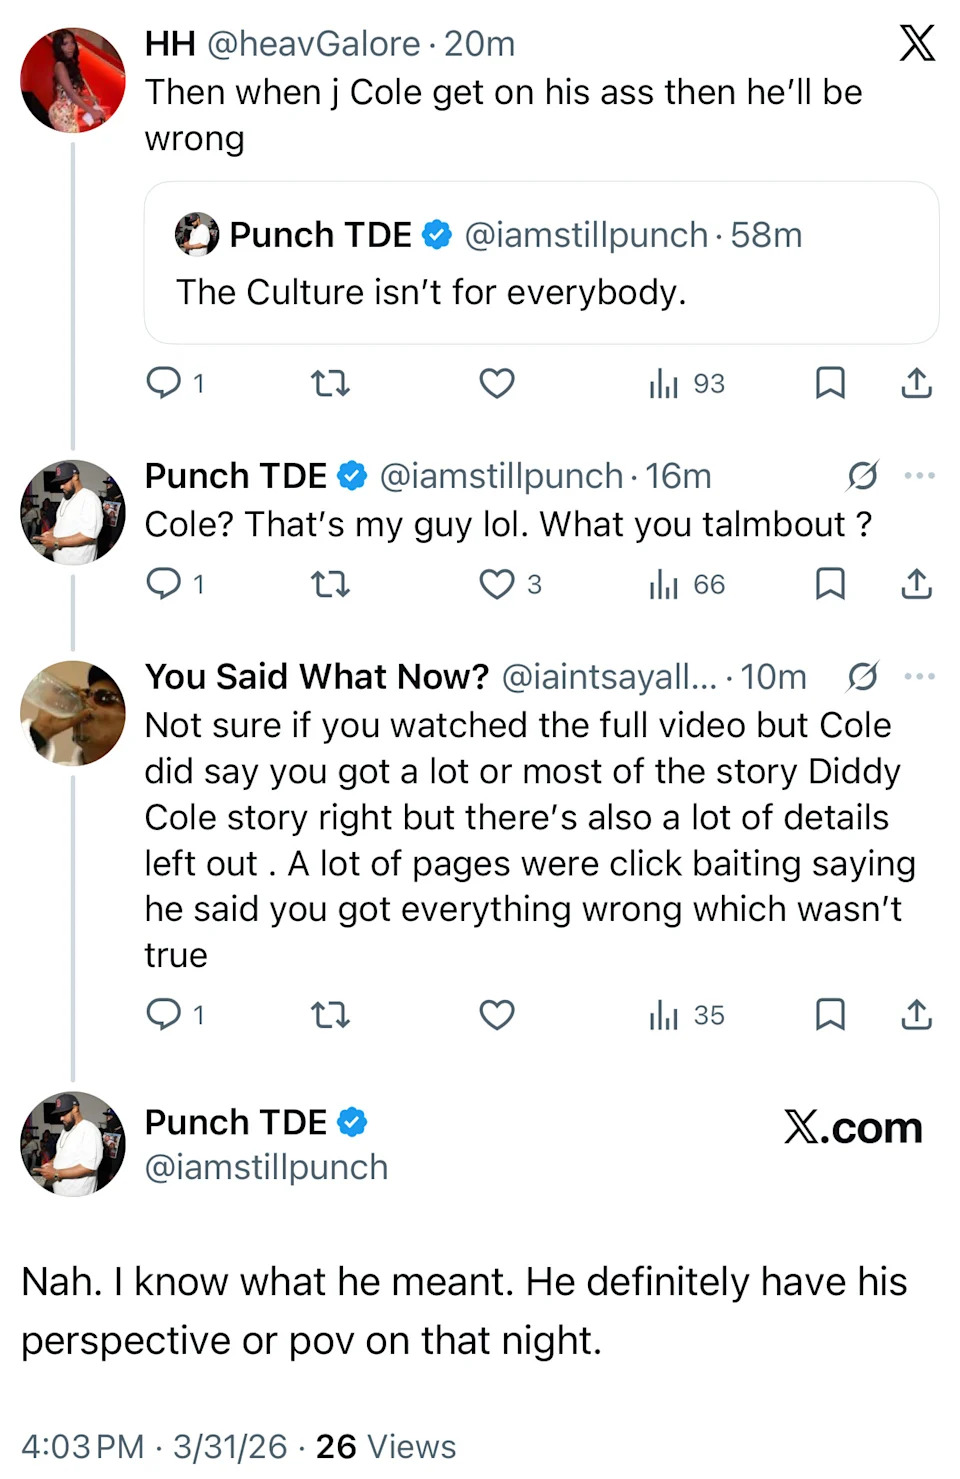Image resolution: width=960 pixels, height=1479 pixels.
Task: Retweet Punch TDE's 'Cole? That's my guy' reply
Action: 331,584
